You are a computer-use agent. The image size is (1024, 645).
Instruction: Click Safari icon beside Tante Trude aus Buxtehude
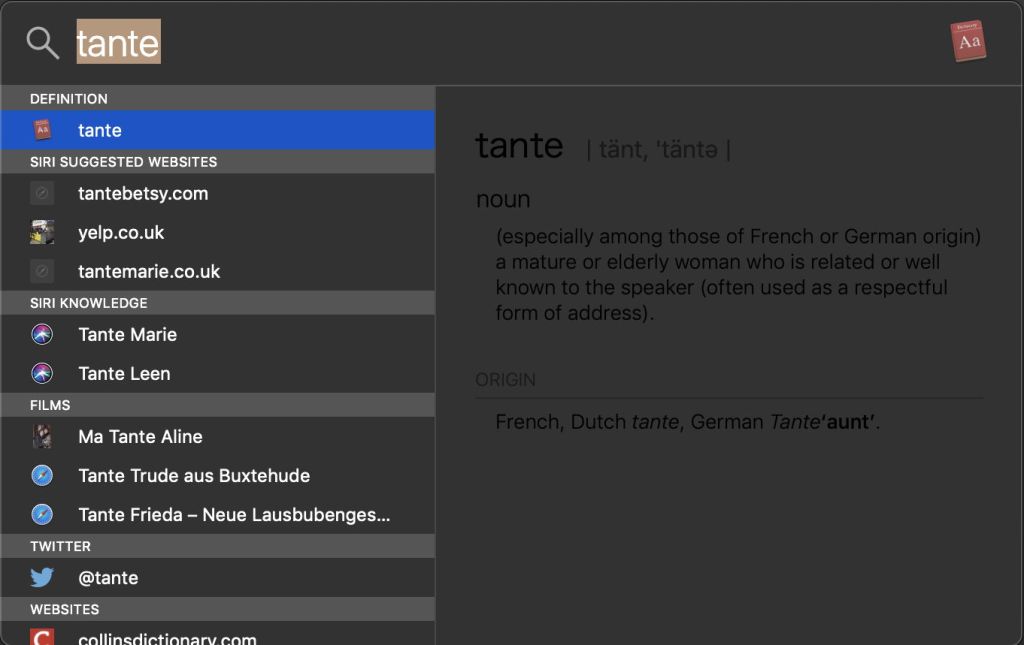[42, 475]
